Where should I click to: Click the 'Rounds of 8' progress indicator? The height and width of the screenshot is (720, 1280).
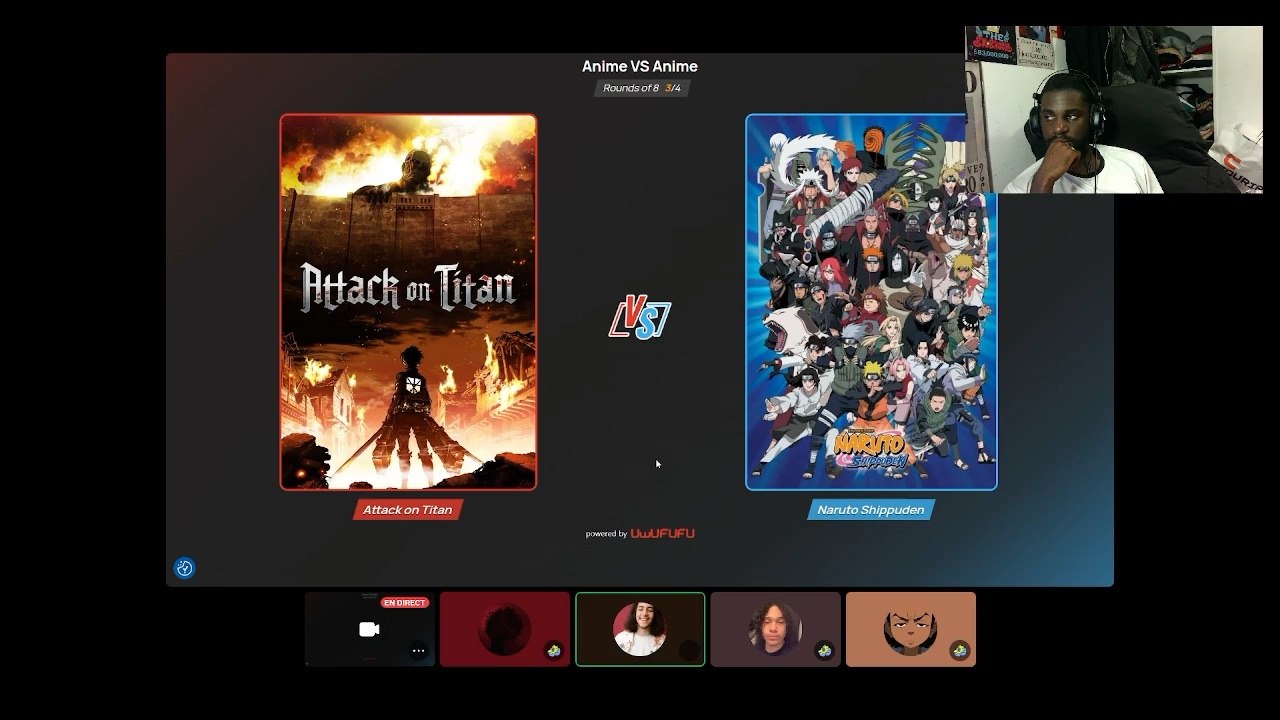pyautogui.click(x=642, y=88)
